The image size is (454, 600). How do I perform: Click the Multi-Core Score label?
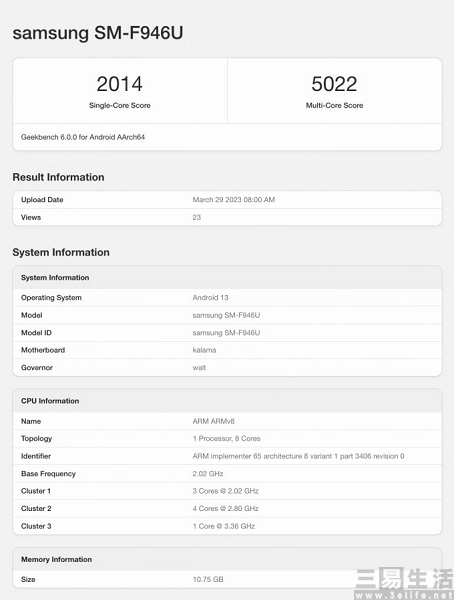[x=334, y=105]
